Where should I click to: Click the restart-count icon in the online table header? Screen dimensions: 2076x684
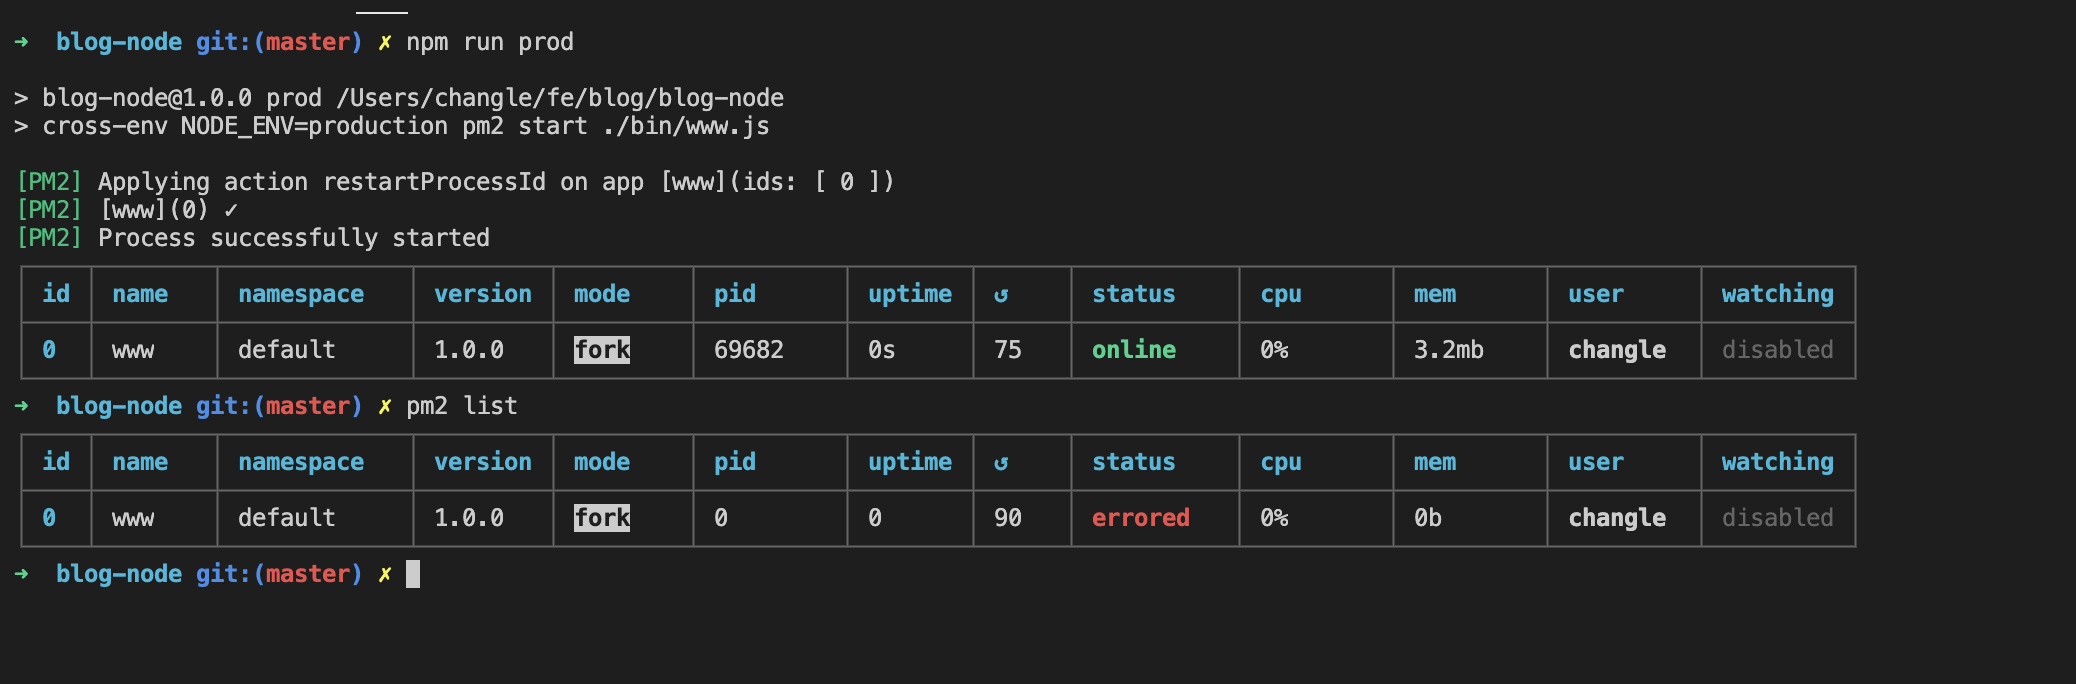(x=1001, y=295)
